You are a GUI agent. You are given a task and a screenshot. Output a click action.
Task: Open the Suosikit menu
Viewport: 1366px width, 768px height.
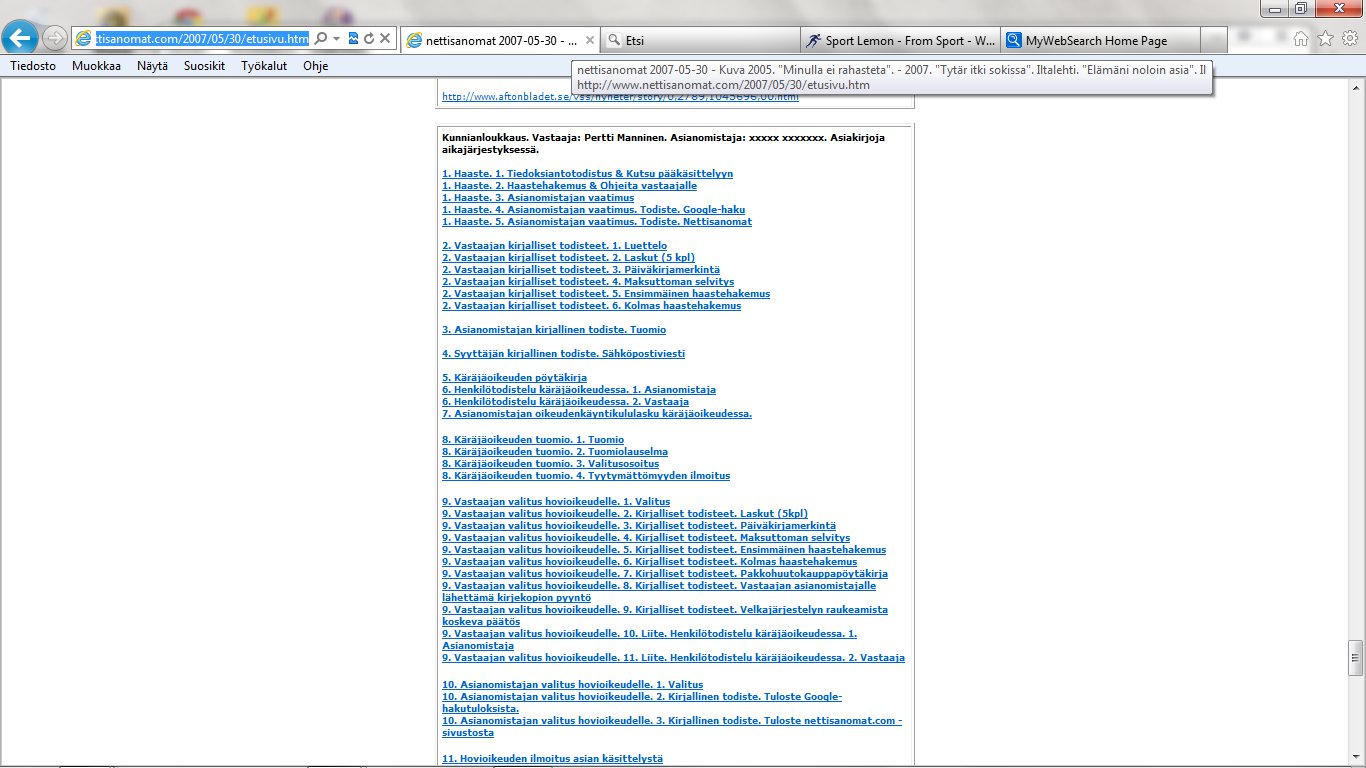[204, 66]
